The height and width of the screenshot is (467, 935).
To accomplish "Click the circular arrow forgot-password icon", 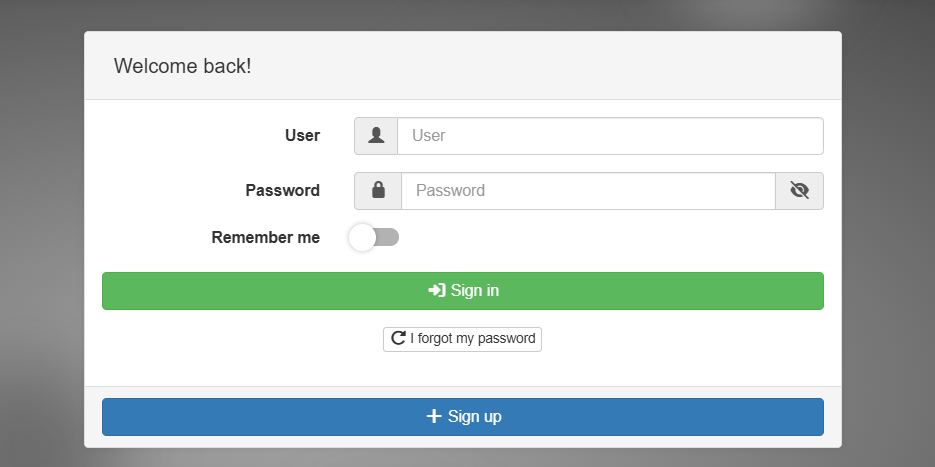I will point(398,338).
